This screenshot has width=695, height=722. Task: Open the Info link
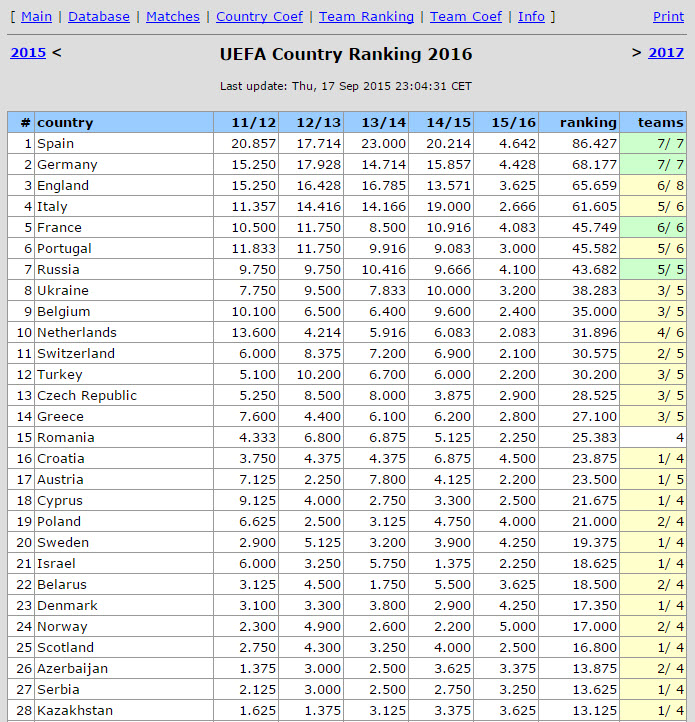[531, 17]
